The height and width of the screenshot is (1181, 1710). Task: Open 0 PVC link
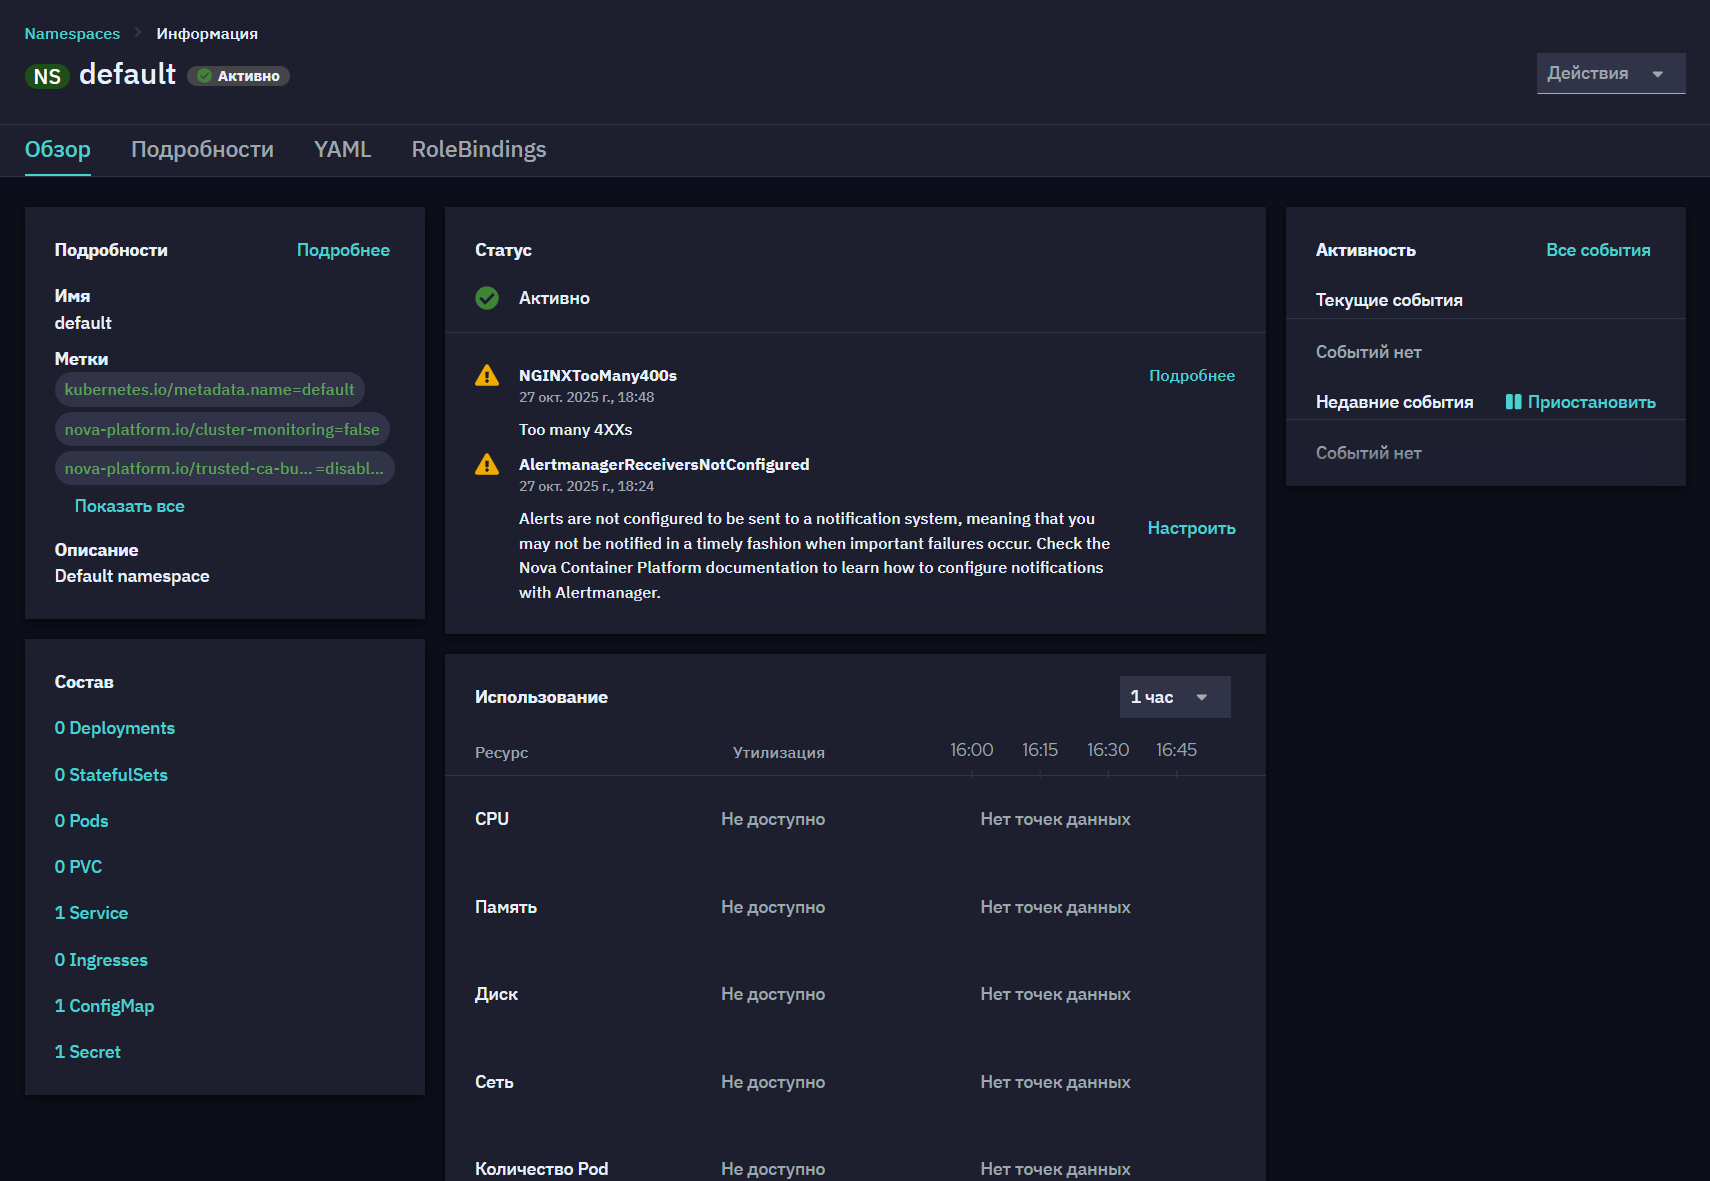[x=78, y=867]
